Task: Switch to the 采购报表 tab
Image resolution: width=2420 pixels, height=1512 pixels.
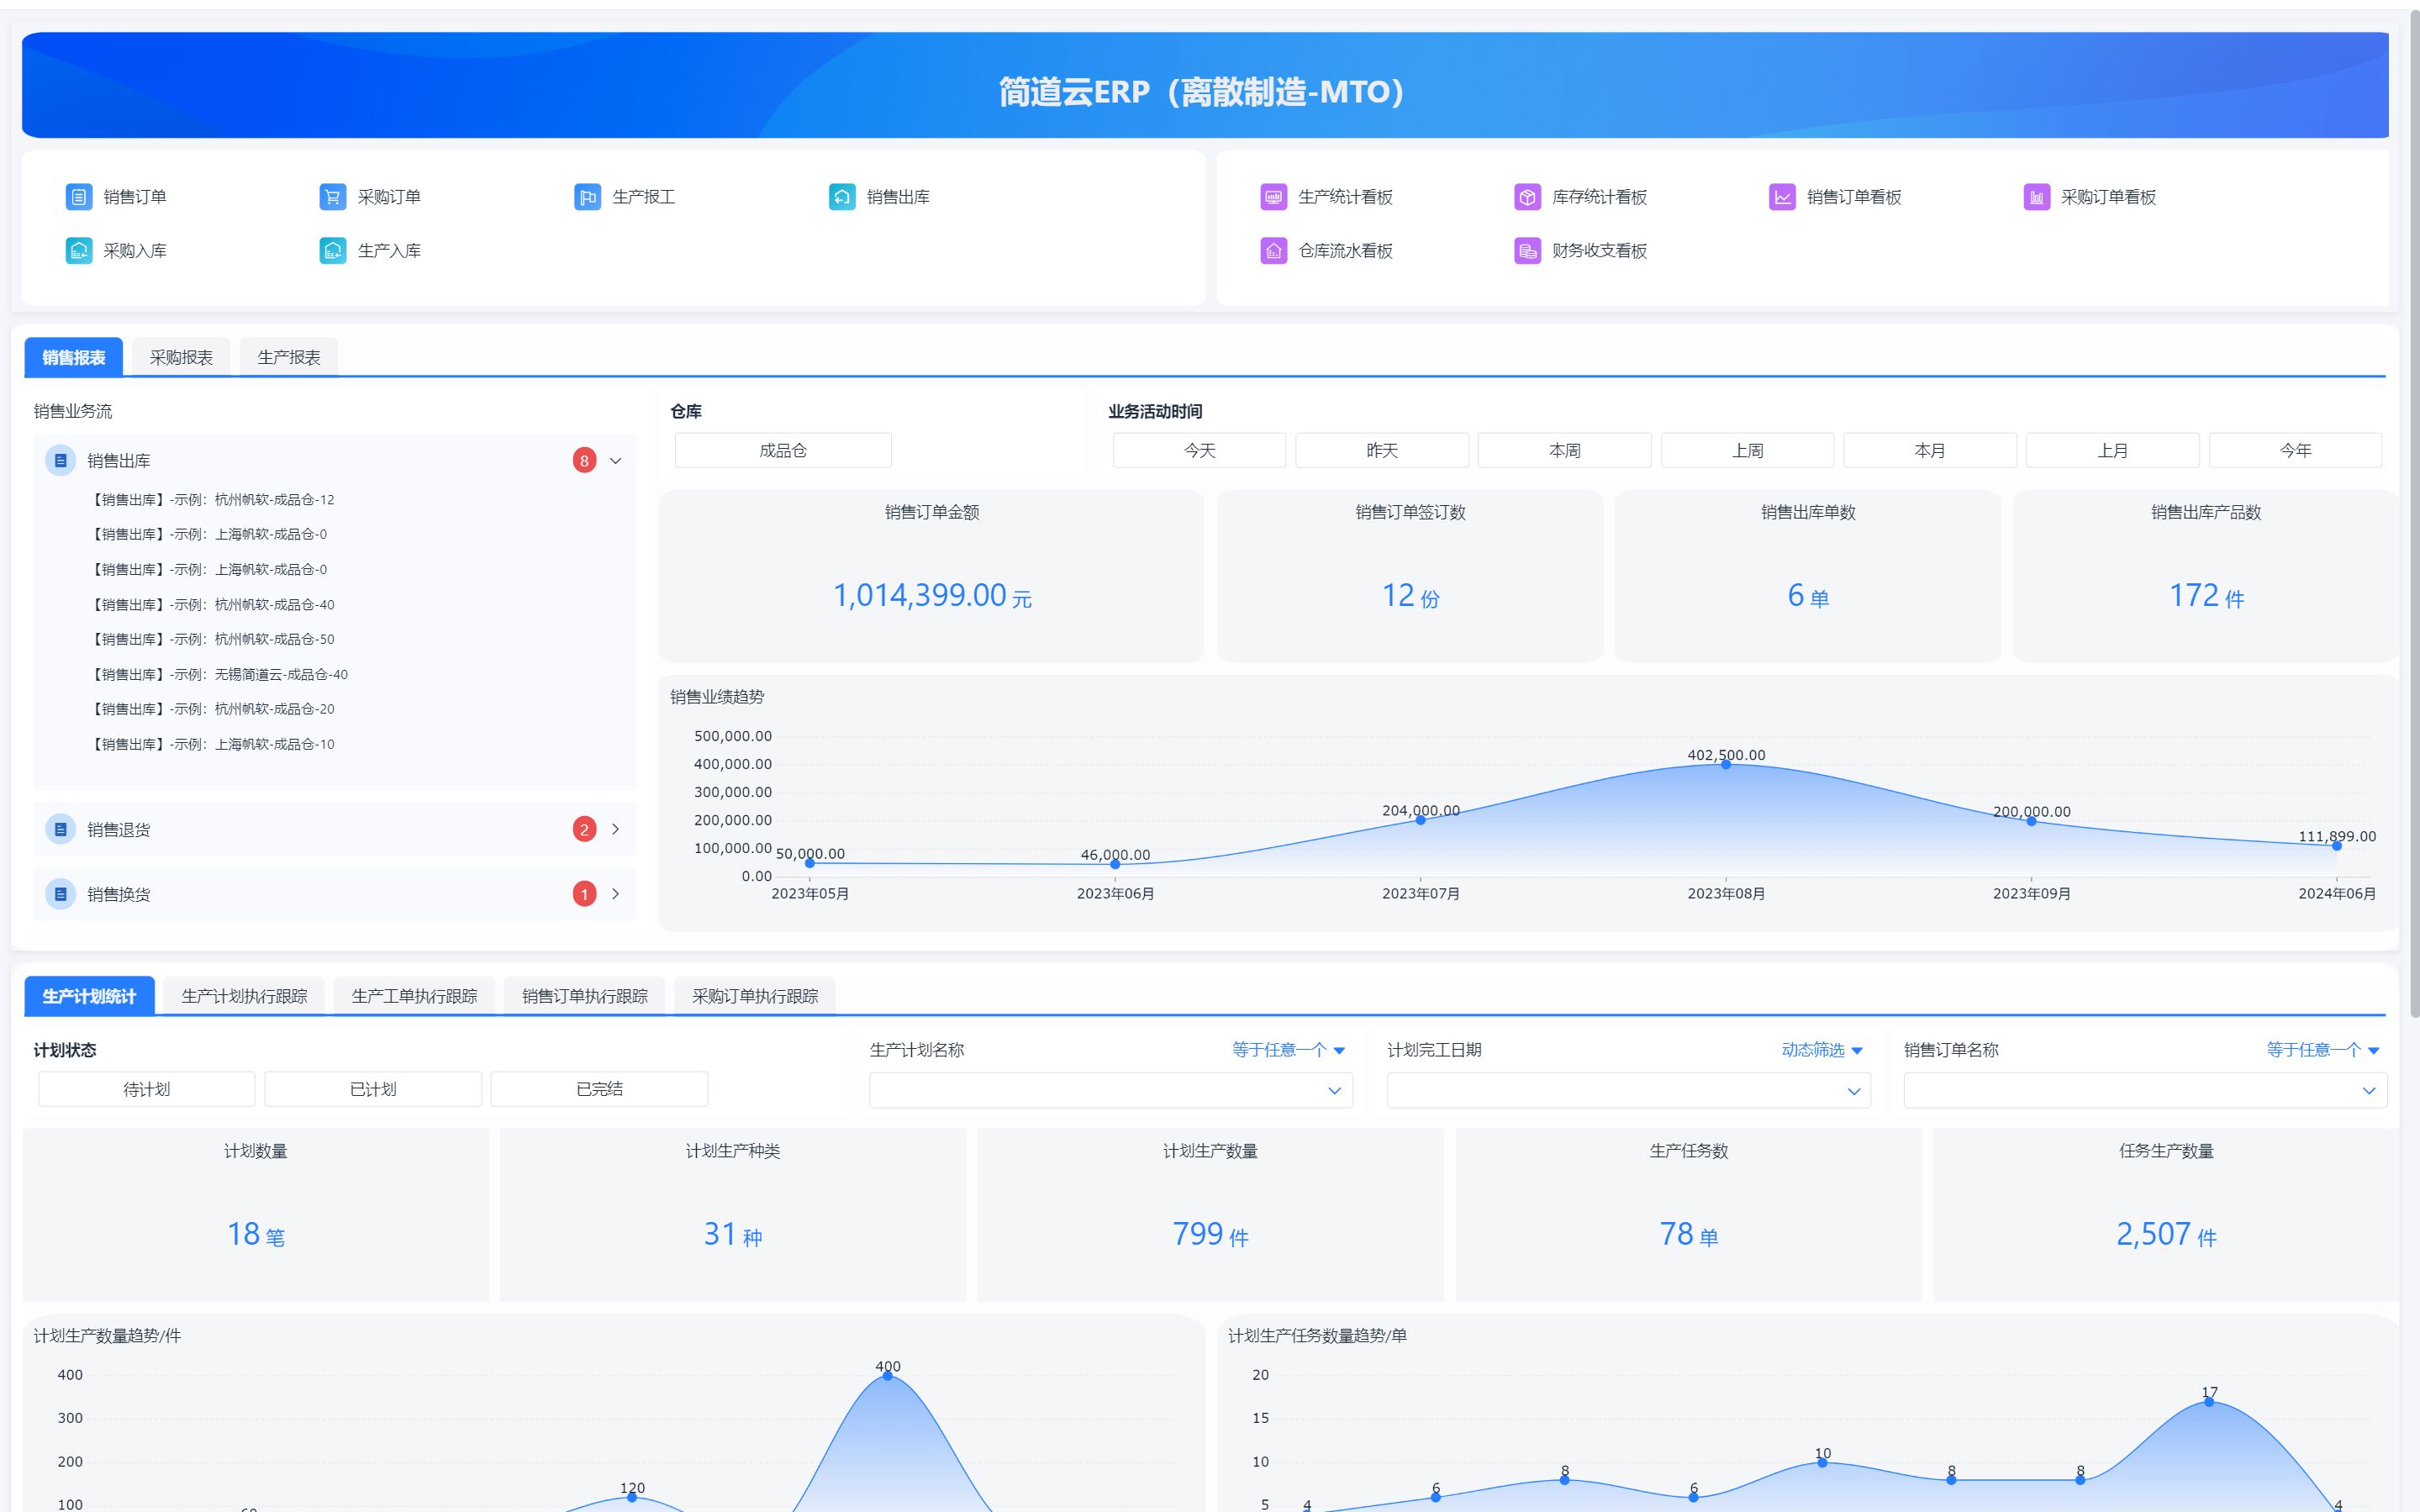Action: pos(181,357)
